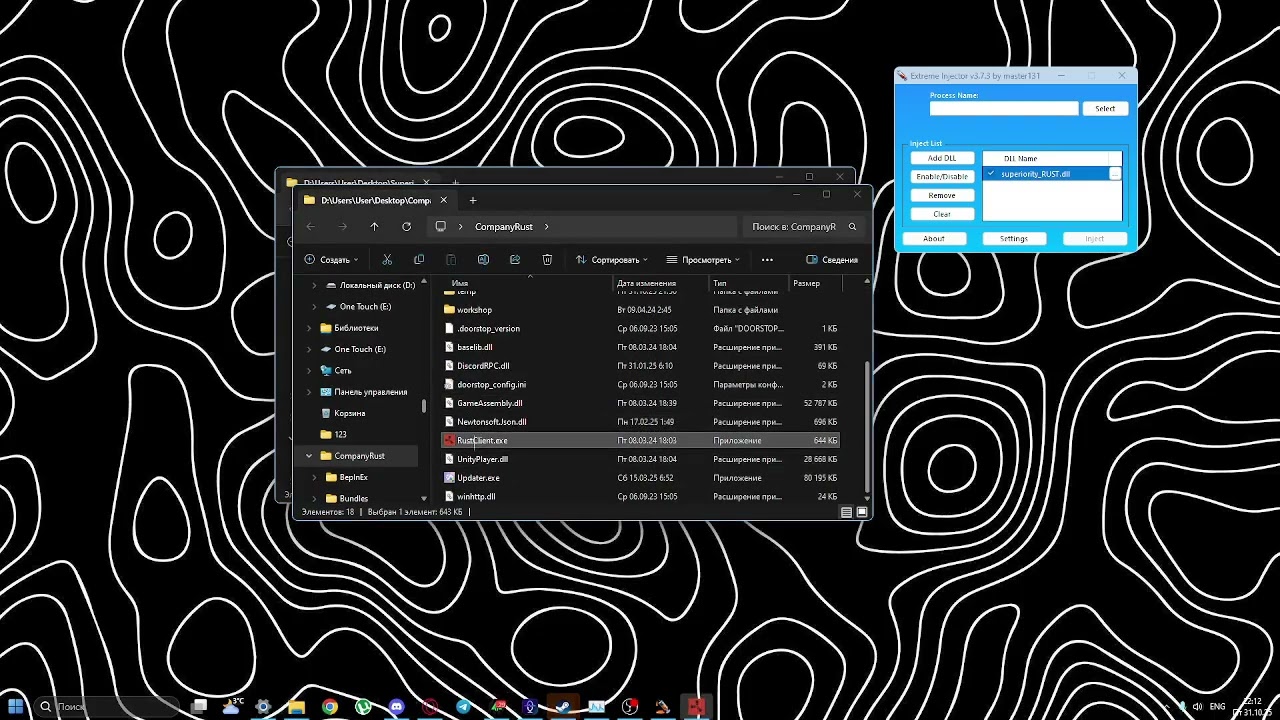Expand Панель управления in the tree
The height and width of the screenshot is (720, 1280).
coord(309,392)
